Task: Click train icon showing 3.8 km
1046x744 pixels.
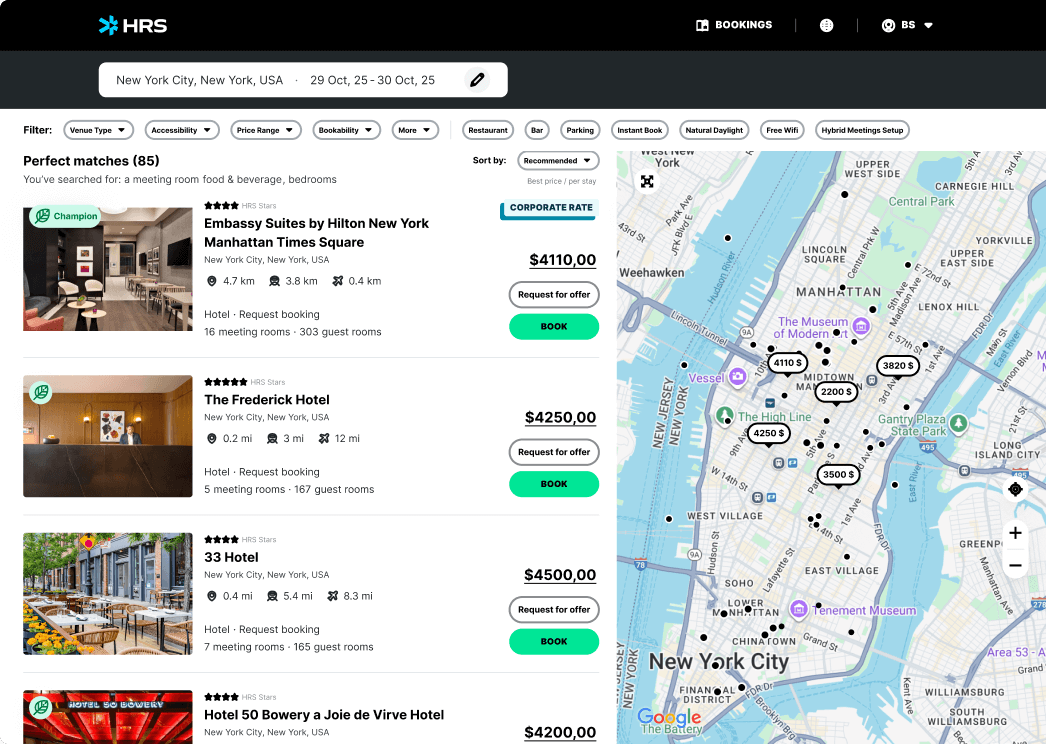Action: tap(274, 281)
